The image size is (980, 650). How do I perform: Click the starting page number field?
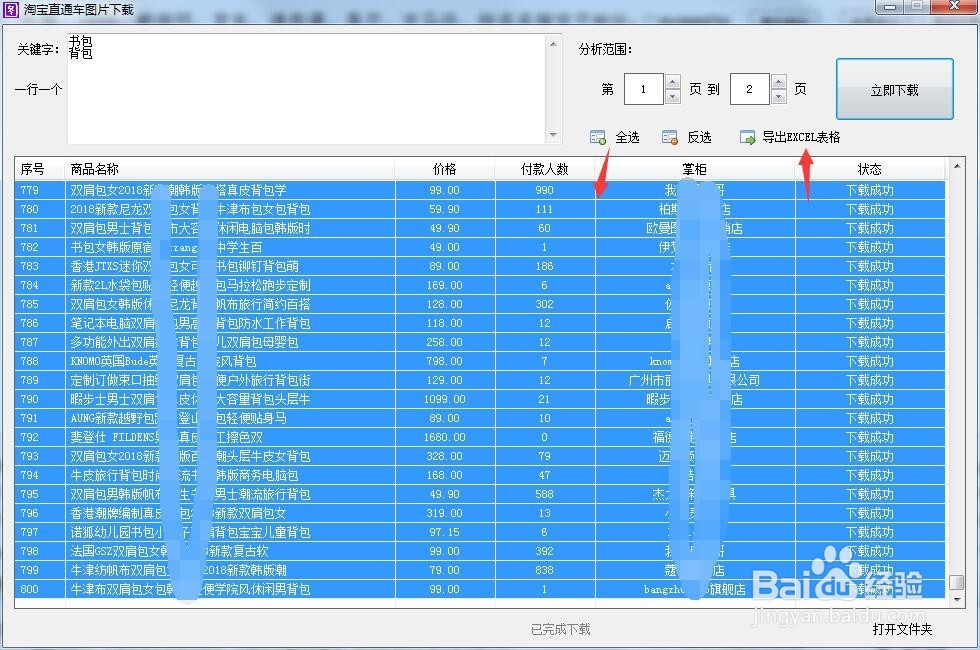coord(643,89)
